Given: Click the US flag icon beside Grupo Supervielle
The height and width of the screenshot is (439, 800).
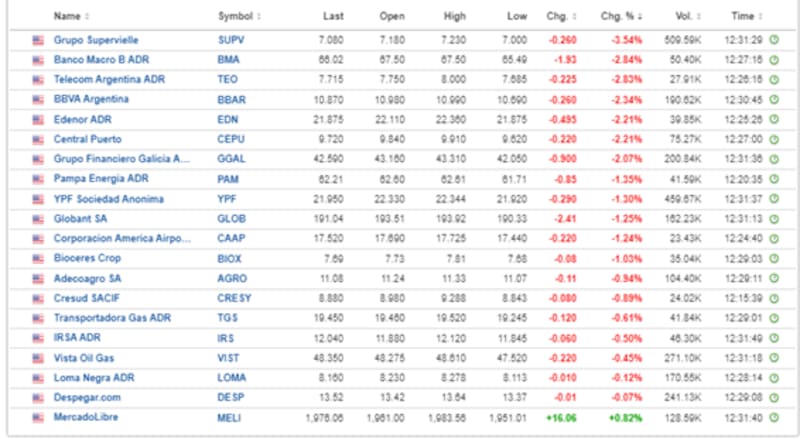Looking at the screenshot, I should (39, 39).
